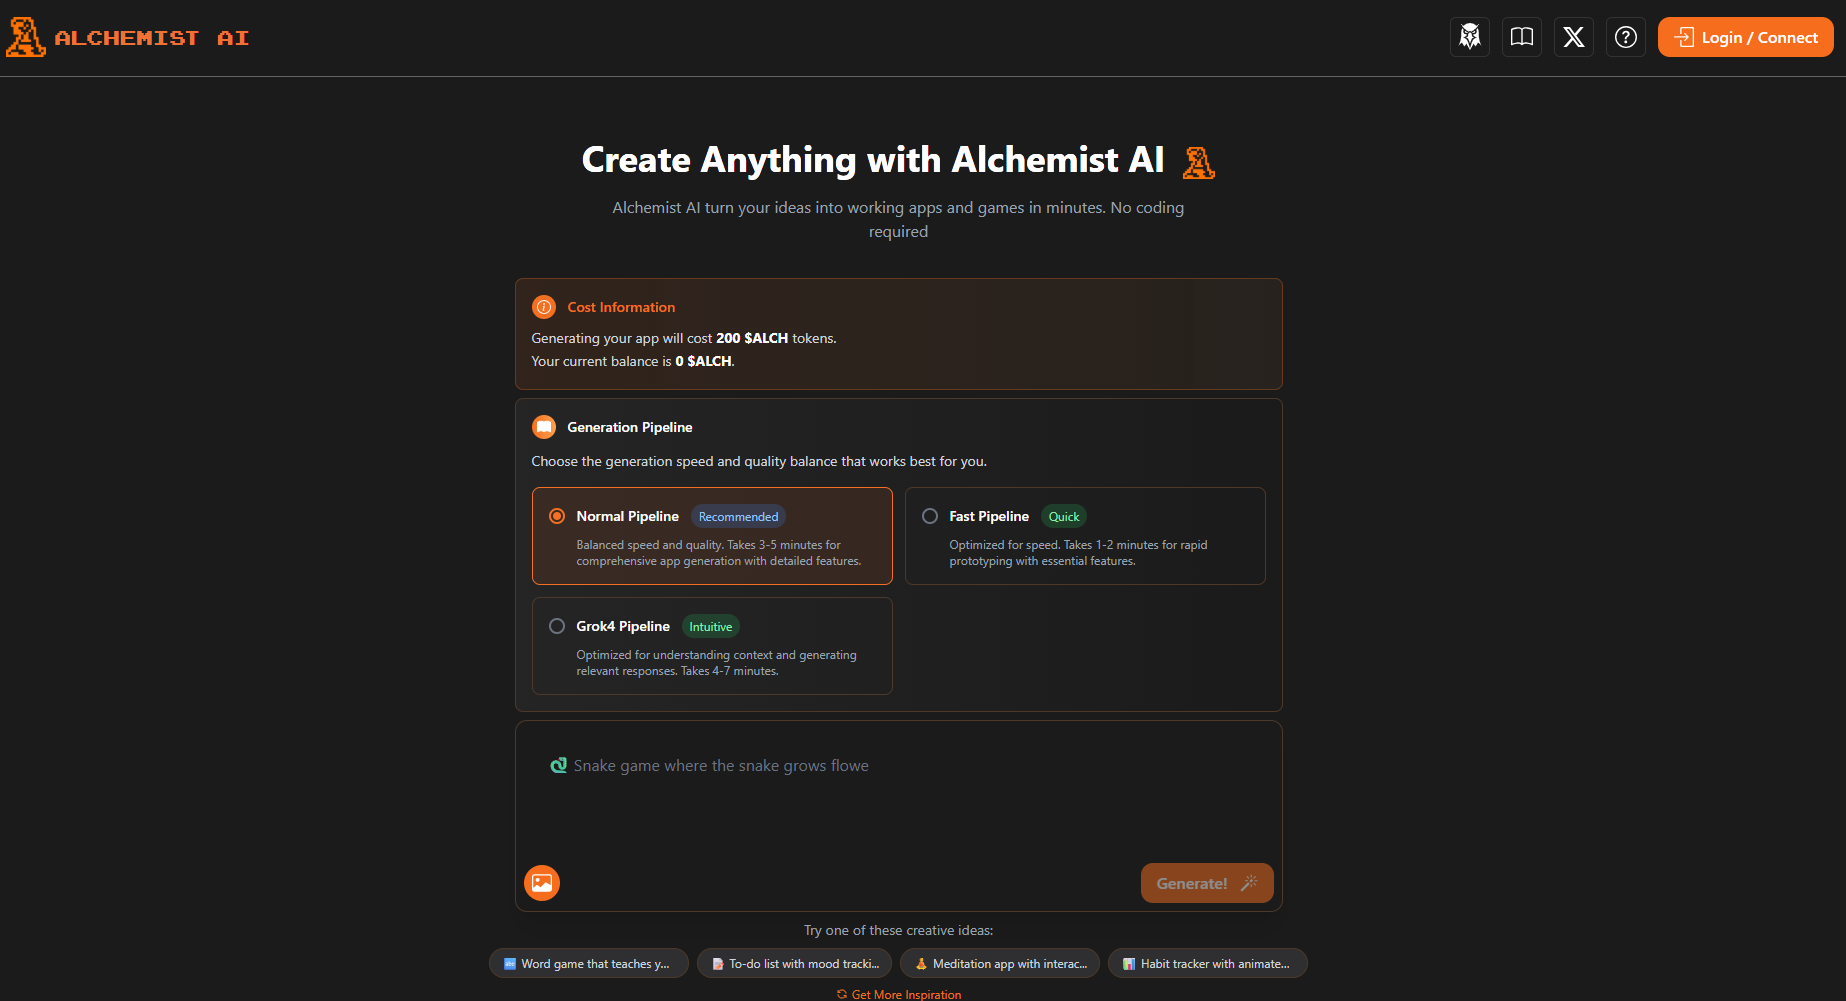Click the Fast Pipeline description text

pos(1078,553)
